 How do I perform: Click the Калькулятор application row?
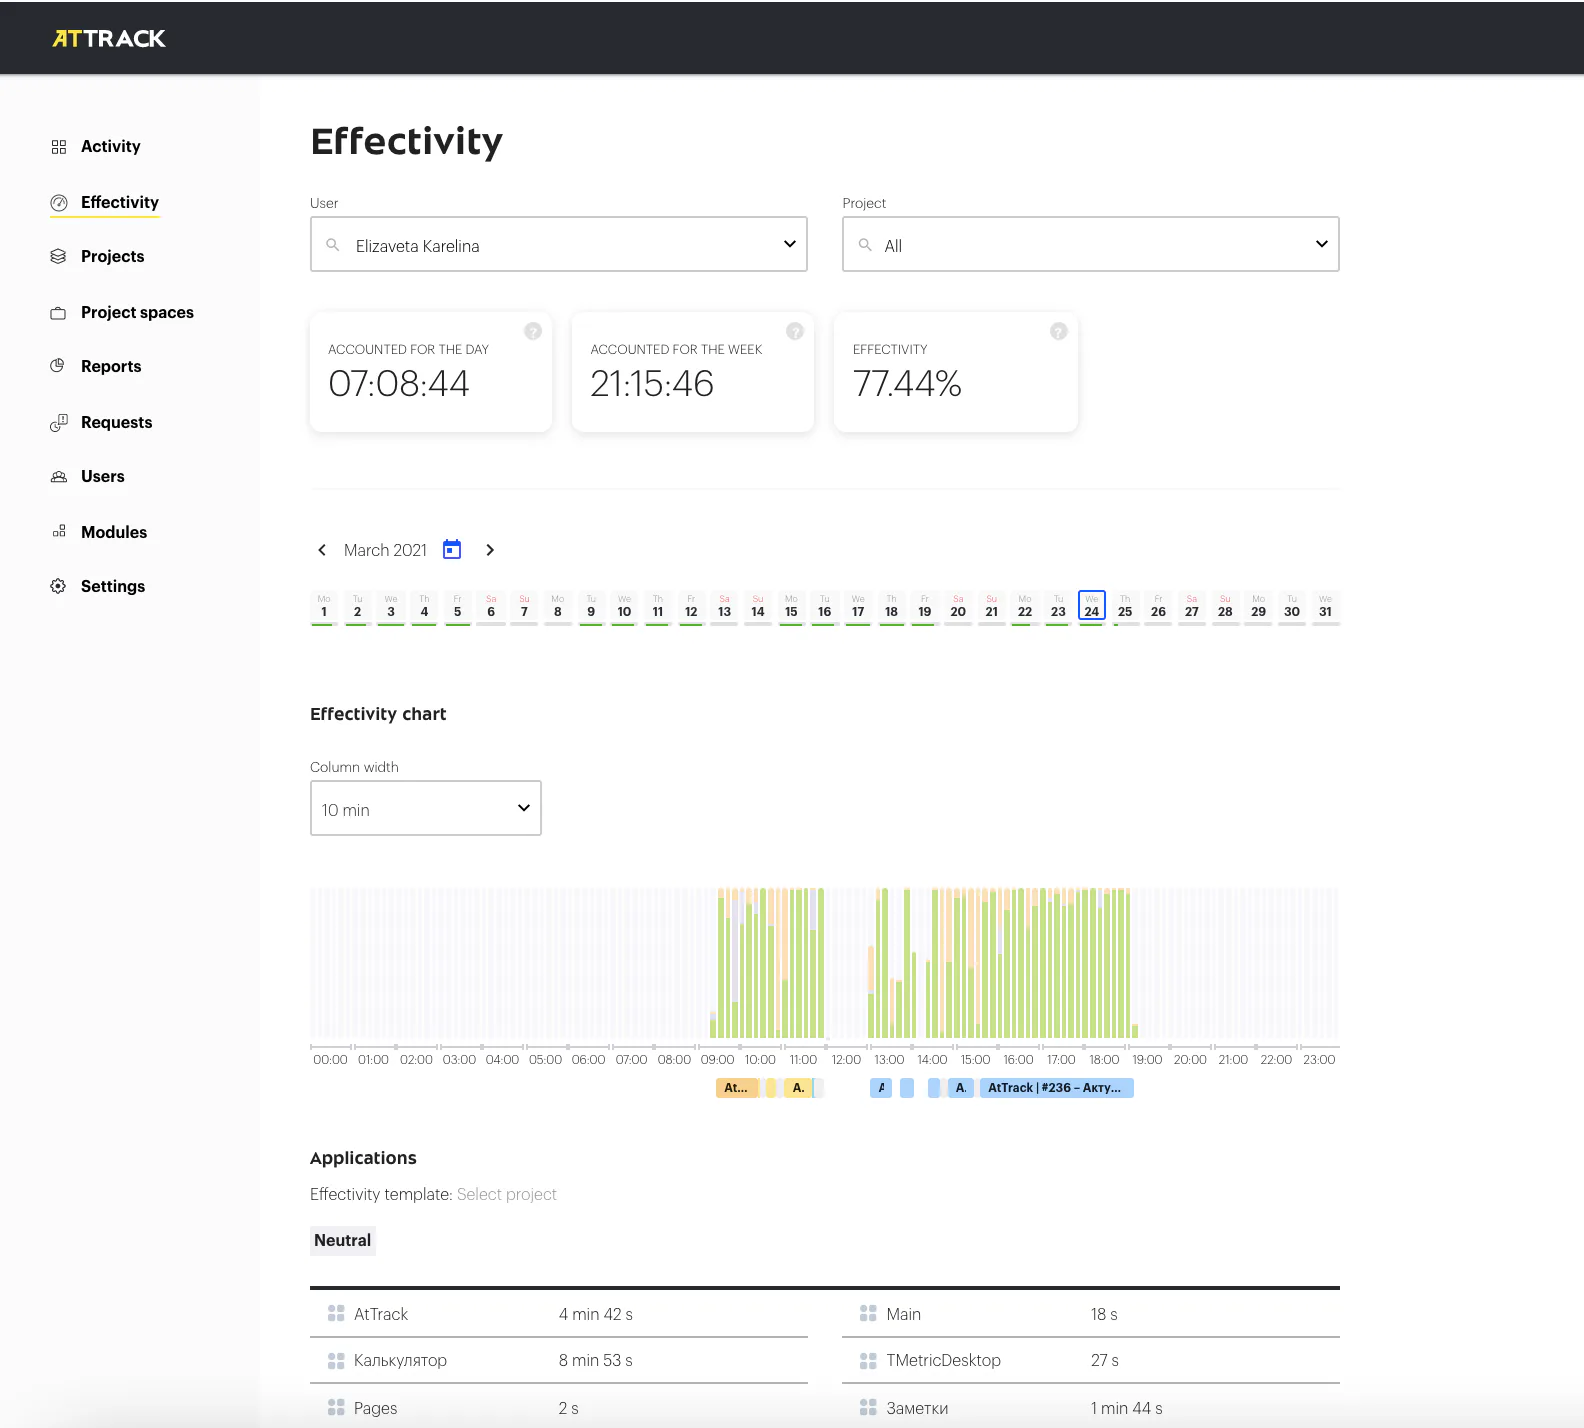pos(559,1360)
